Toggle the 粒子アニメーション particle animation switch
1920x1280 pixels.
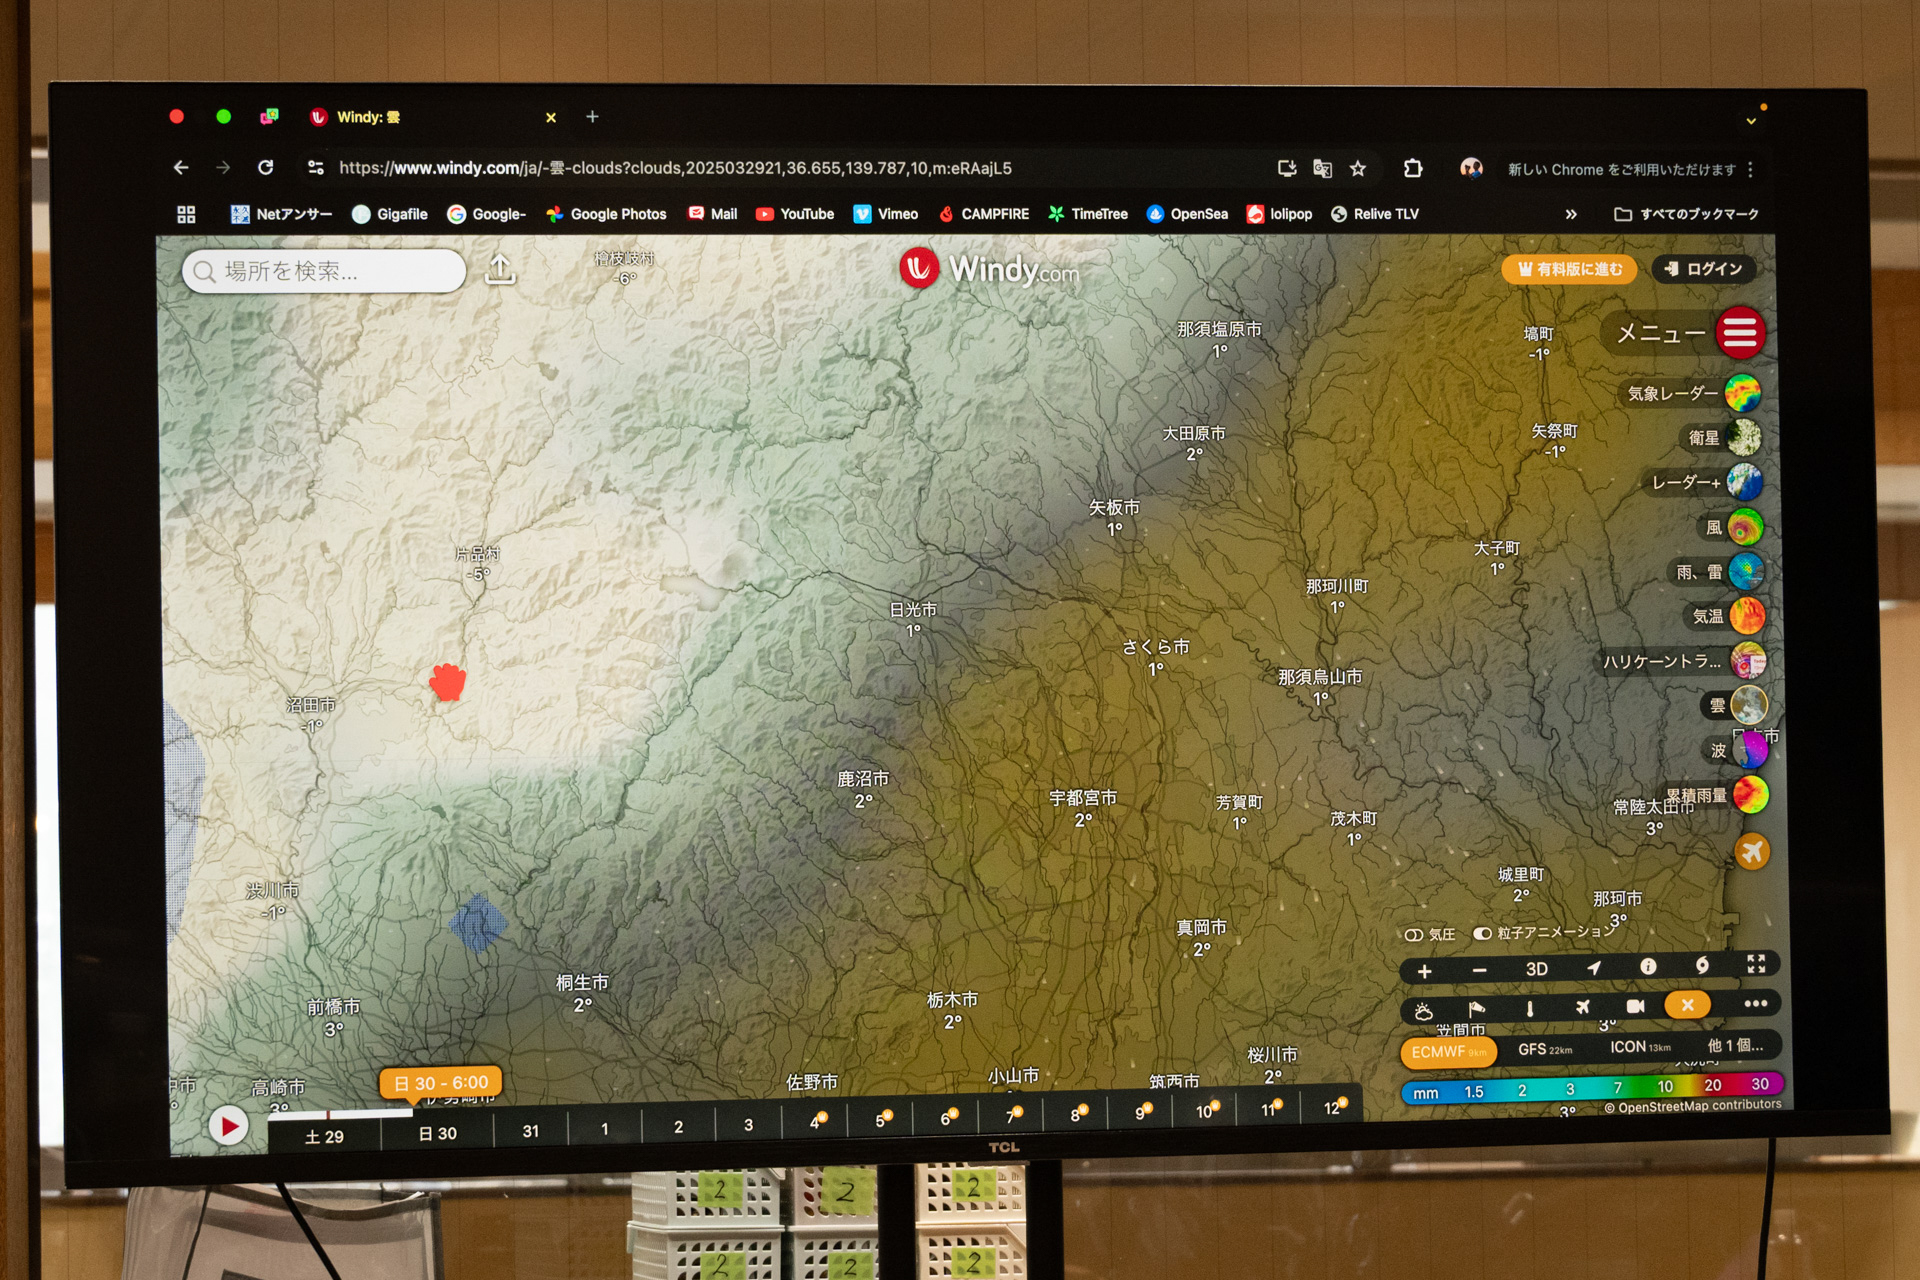tap(1482, 934)
